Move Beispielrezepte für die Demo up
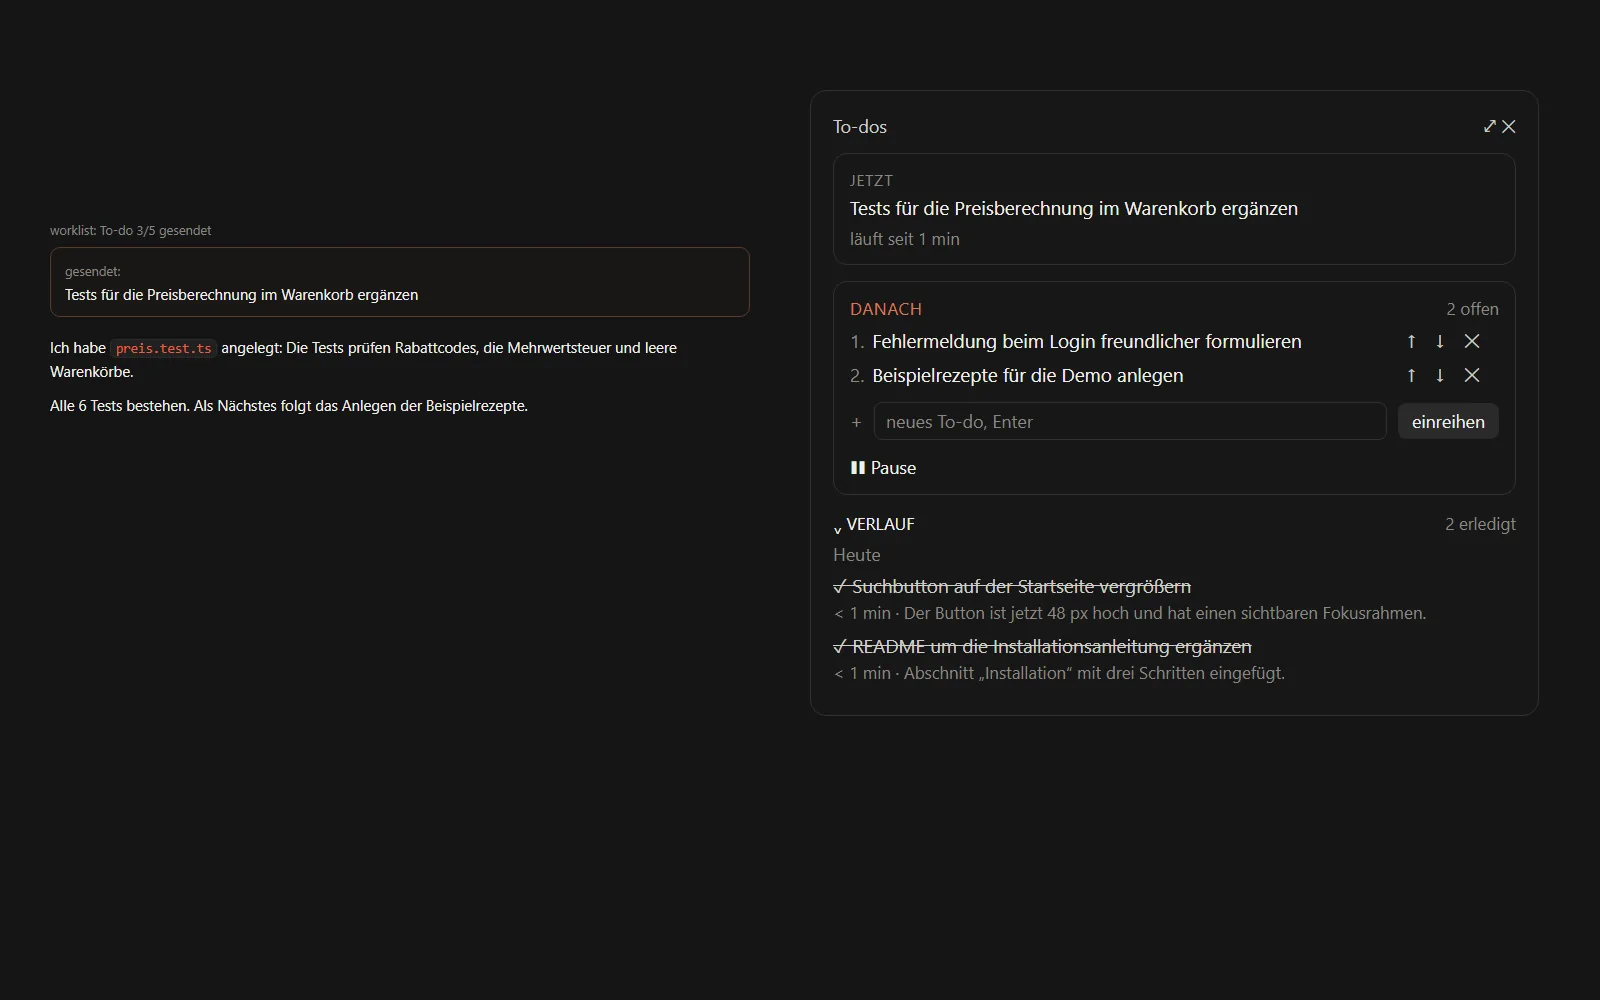The height and width of the screenshot is (1000, 1600). 1411,376
